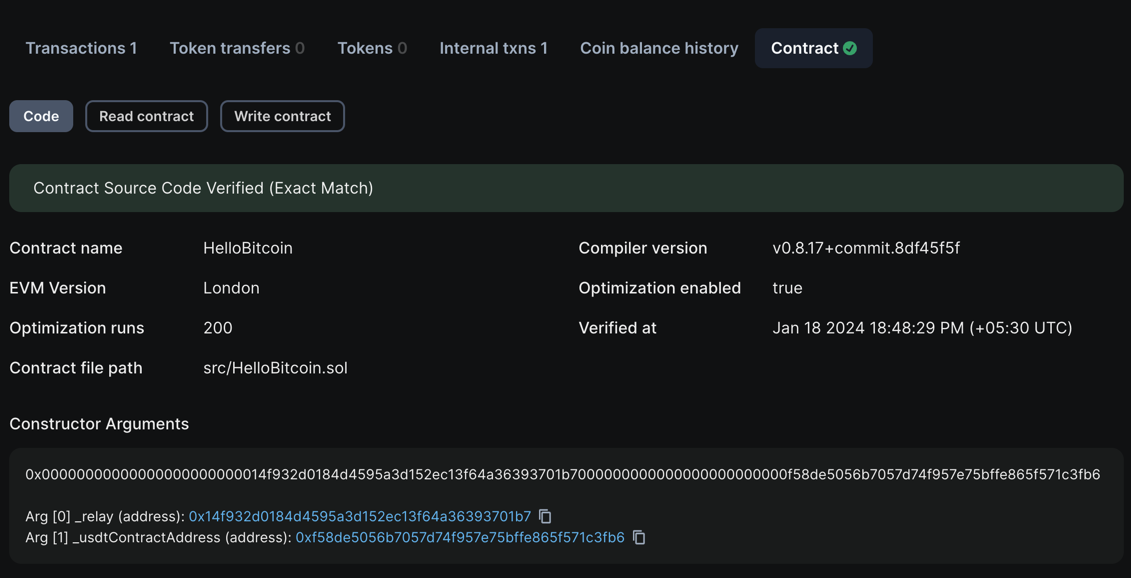This screenshot has width=1131, height=578.
Task: Select the Contract tab
Action: 807,47
